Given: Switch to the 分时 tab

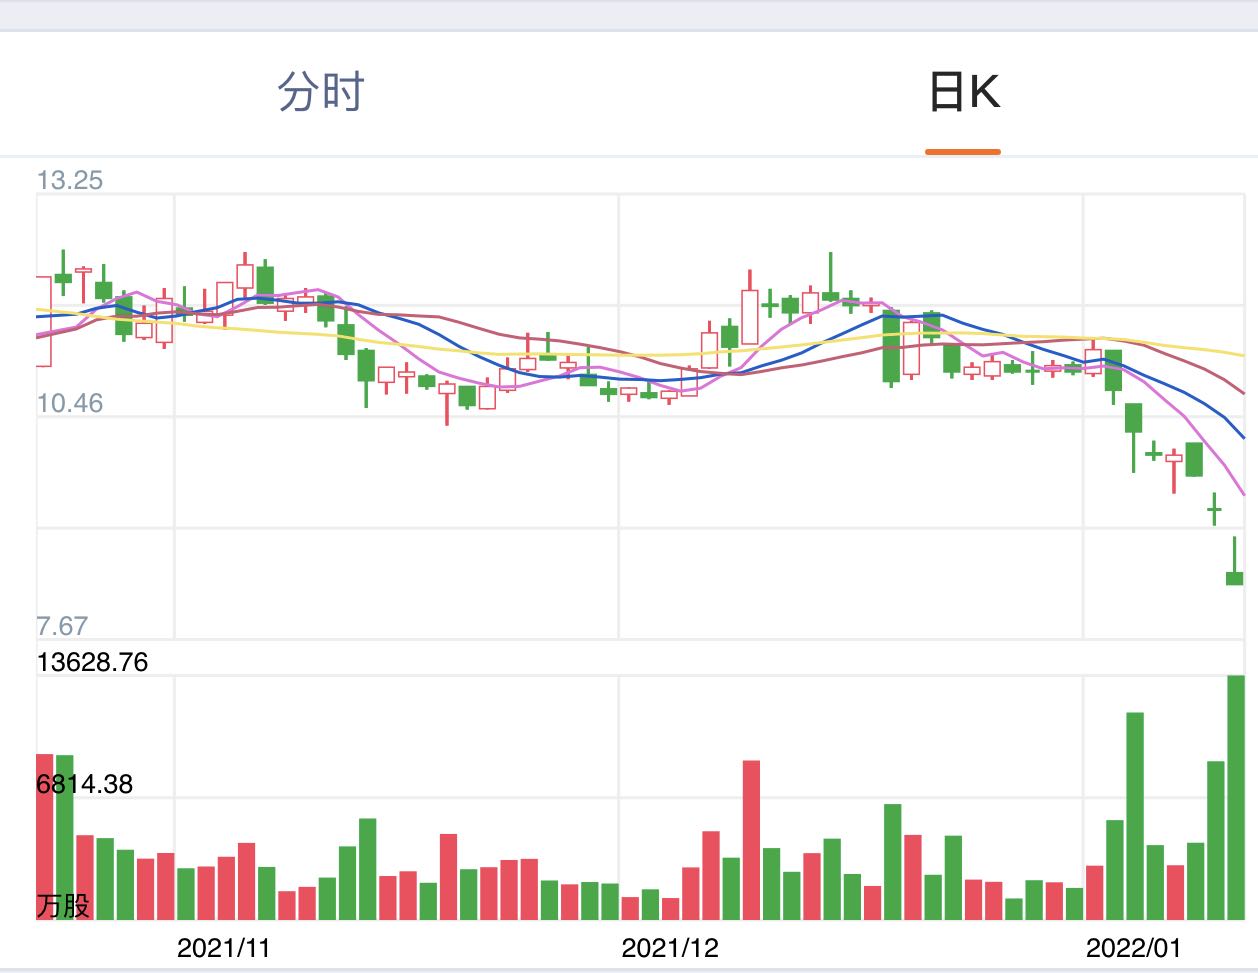Looking at the screenshot, I should click(321, 92).
